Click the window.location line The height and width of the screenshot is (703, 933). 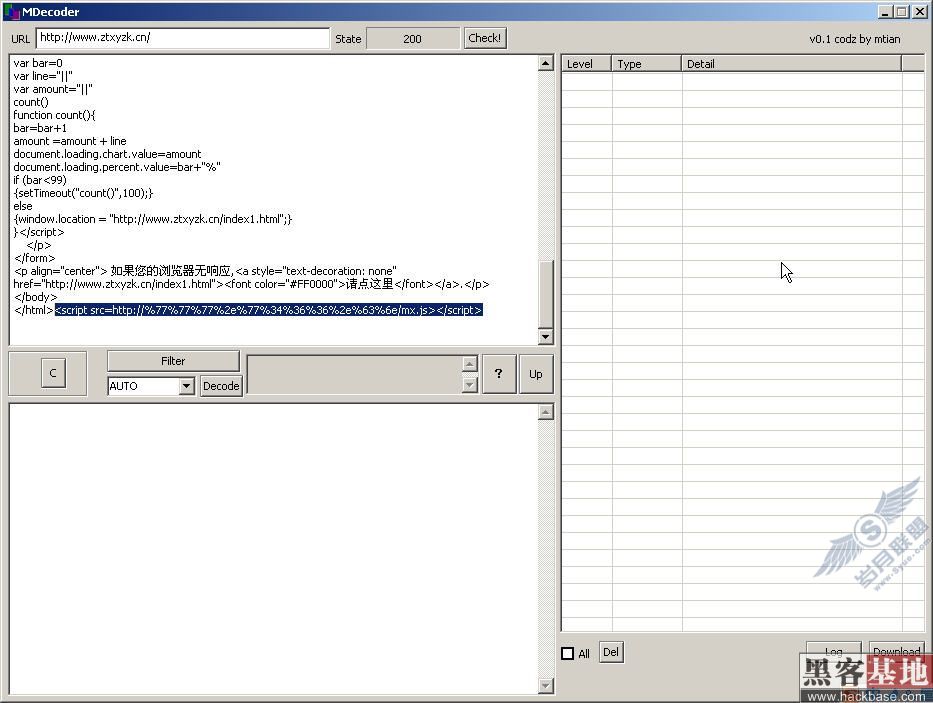(153, 219)
